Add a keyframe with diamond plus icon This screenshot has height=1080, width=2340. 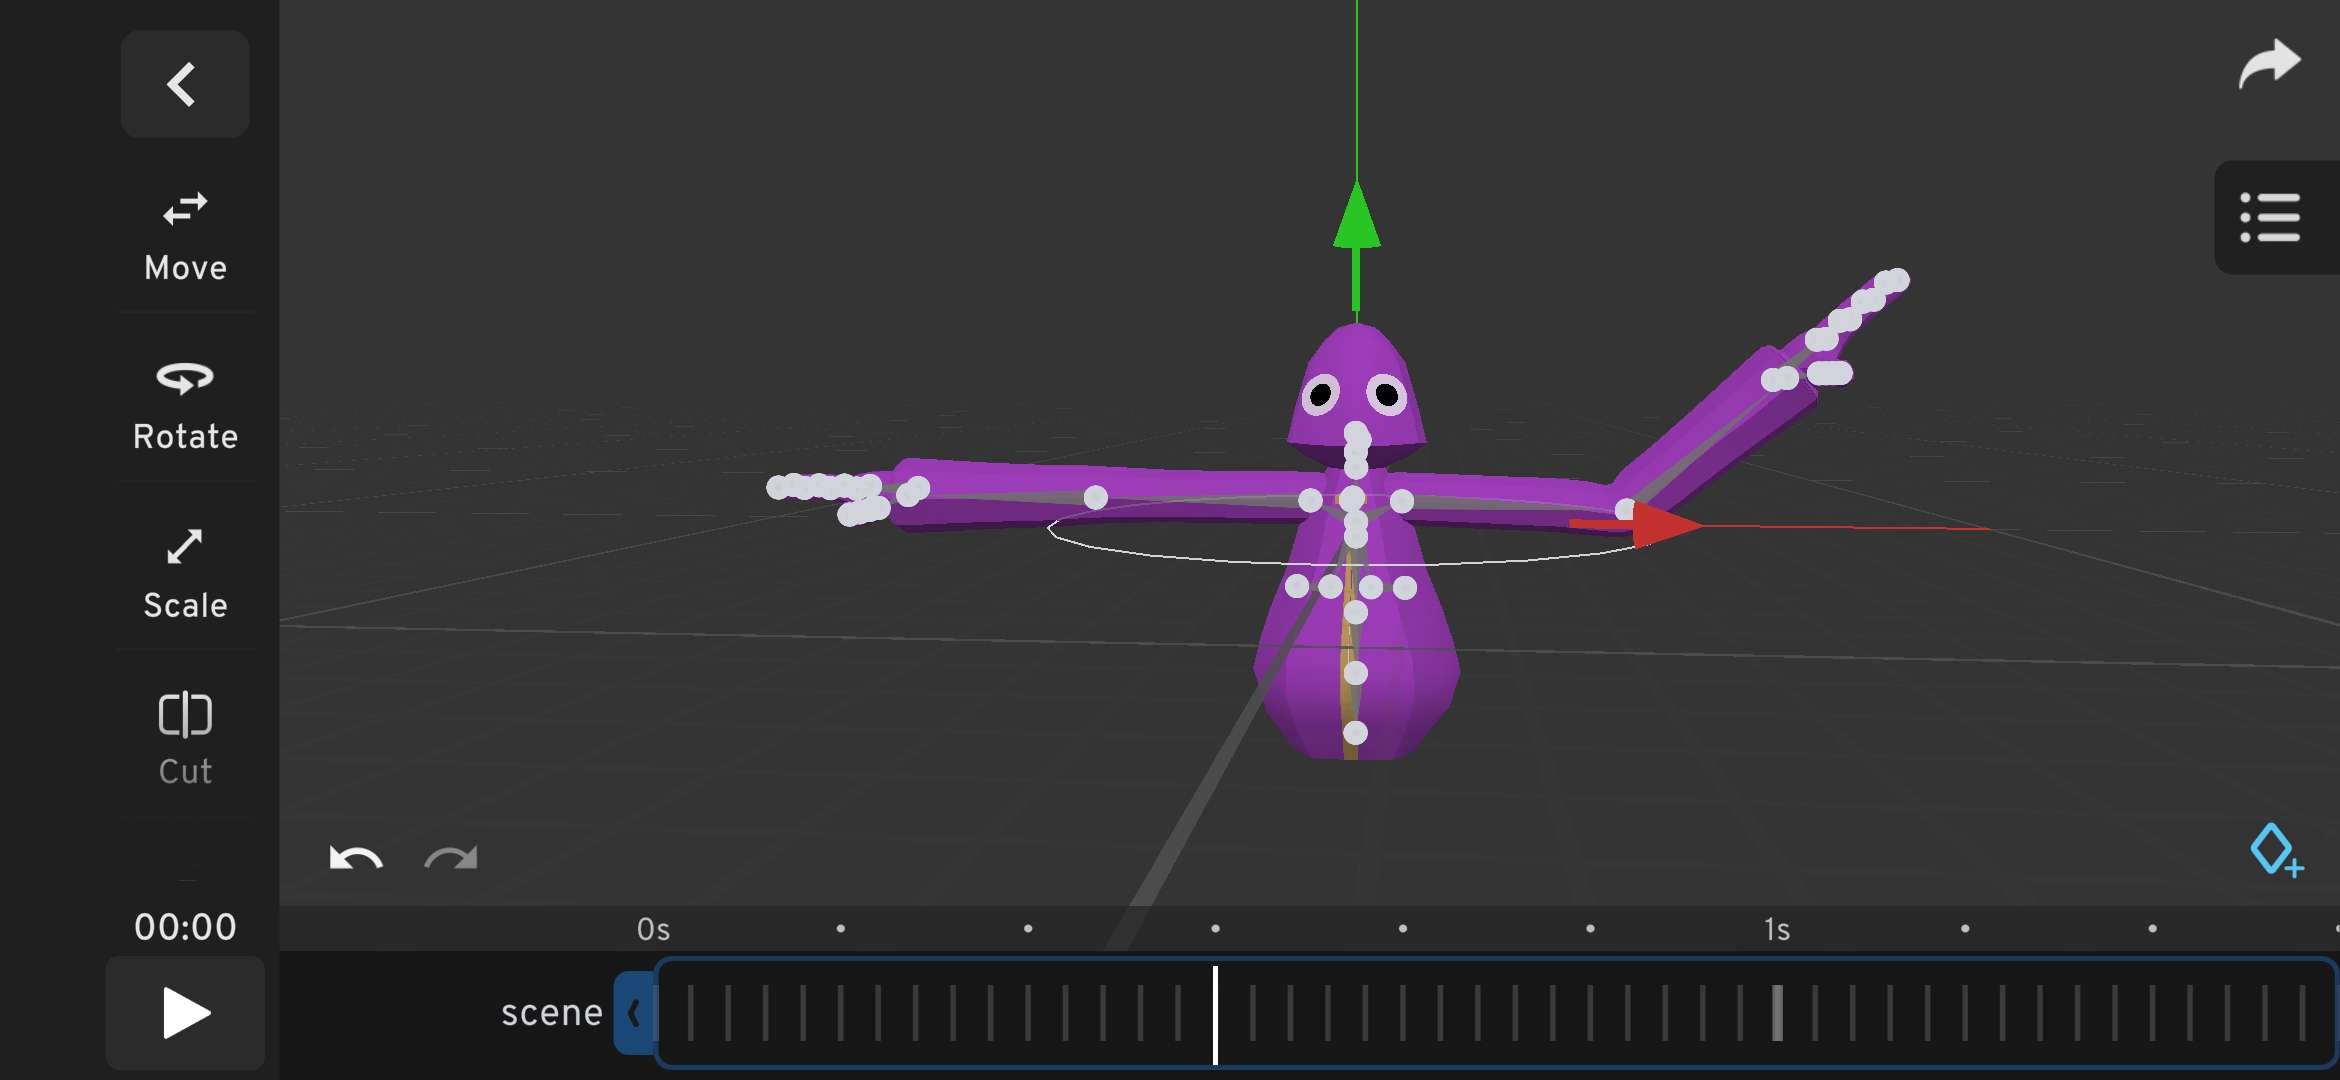(2276, 851)
